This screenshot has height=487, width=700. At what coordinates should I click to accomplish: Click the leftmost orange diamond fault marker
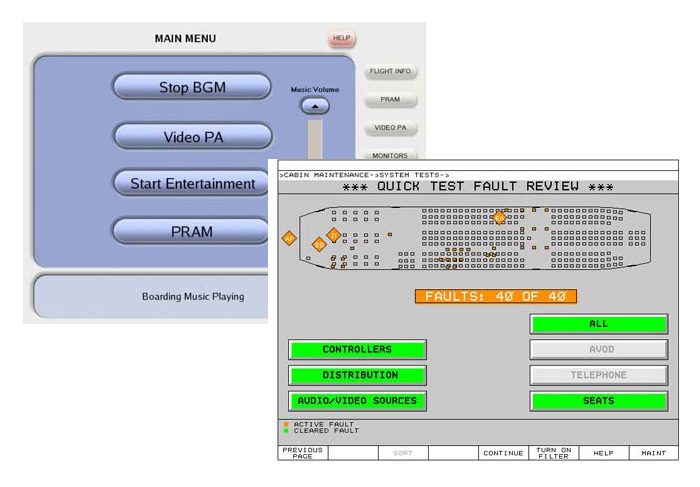289,238
